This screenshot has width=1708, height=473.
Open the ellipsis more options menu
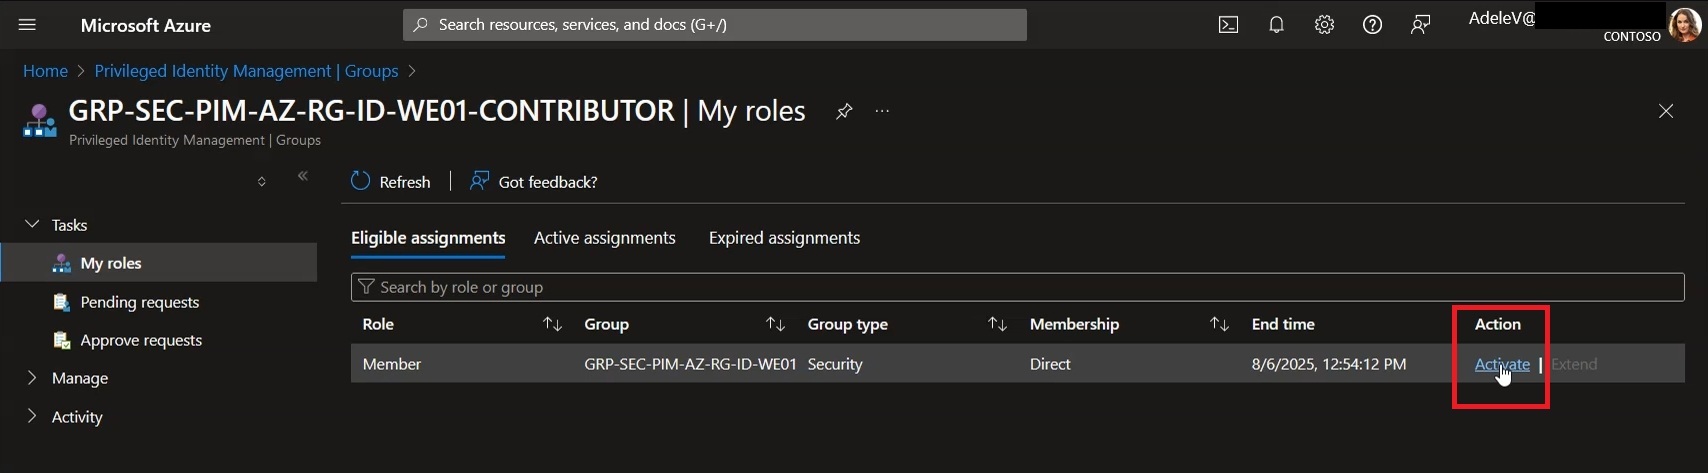(x=882, y=111)
